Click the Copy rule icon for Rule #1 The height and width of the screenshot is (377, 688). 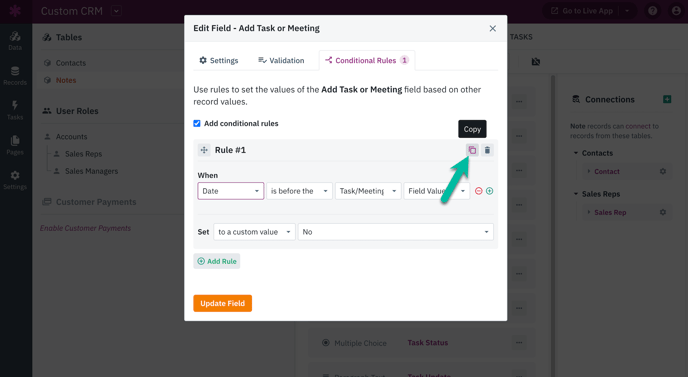pyautogui.click(x=472, y=150)
